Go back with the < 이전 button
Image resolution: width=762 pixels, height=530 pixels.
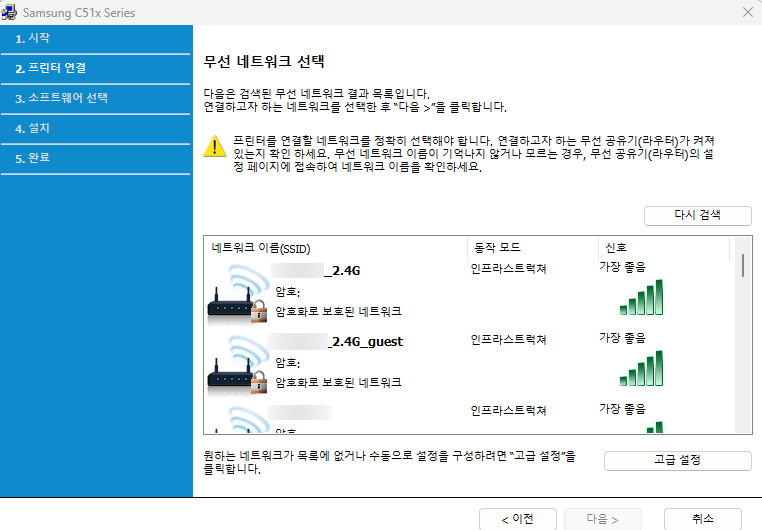[x=518, y=519]
